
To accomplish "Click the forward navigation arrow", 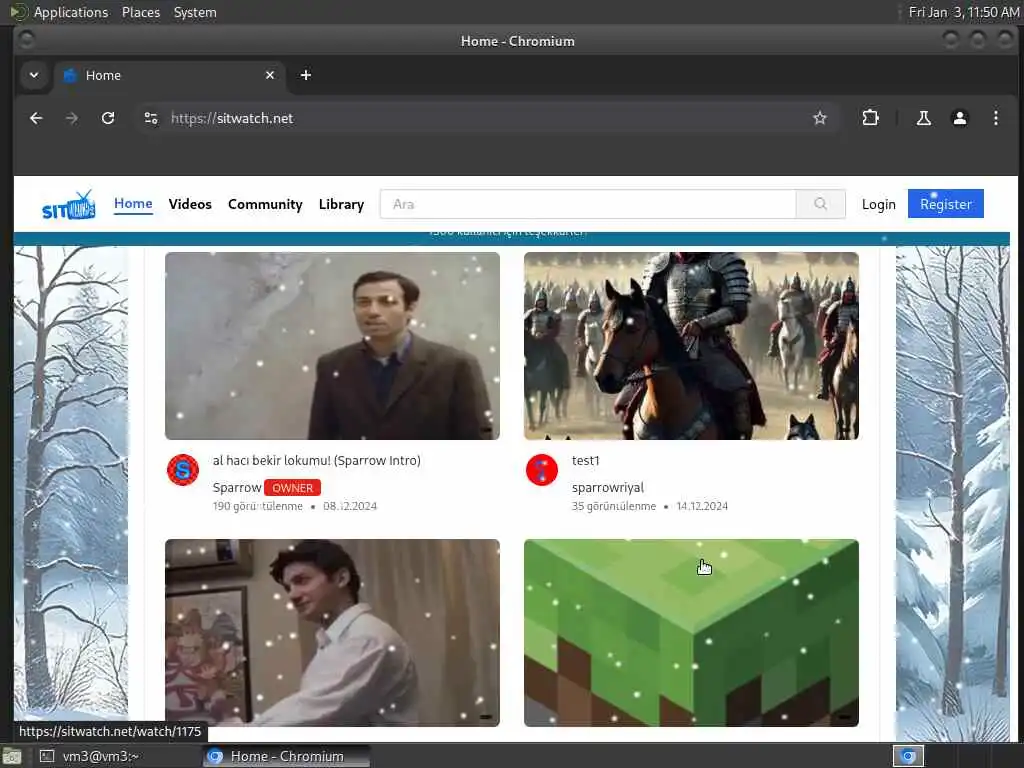I will pos(72,118).
